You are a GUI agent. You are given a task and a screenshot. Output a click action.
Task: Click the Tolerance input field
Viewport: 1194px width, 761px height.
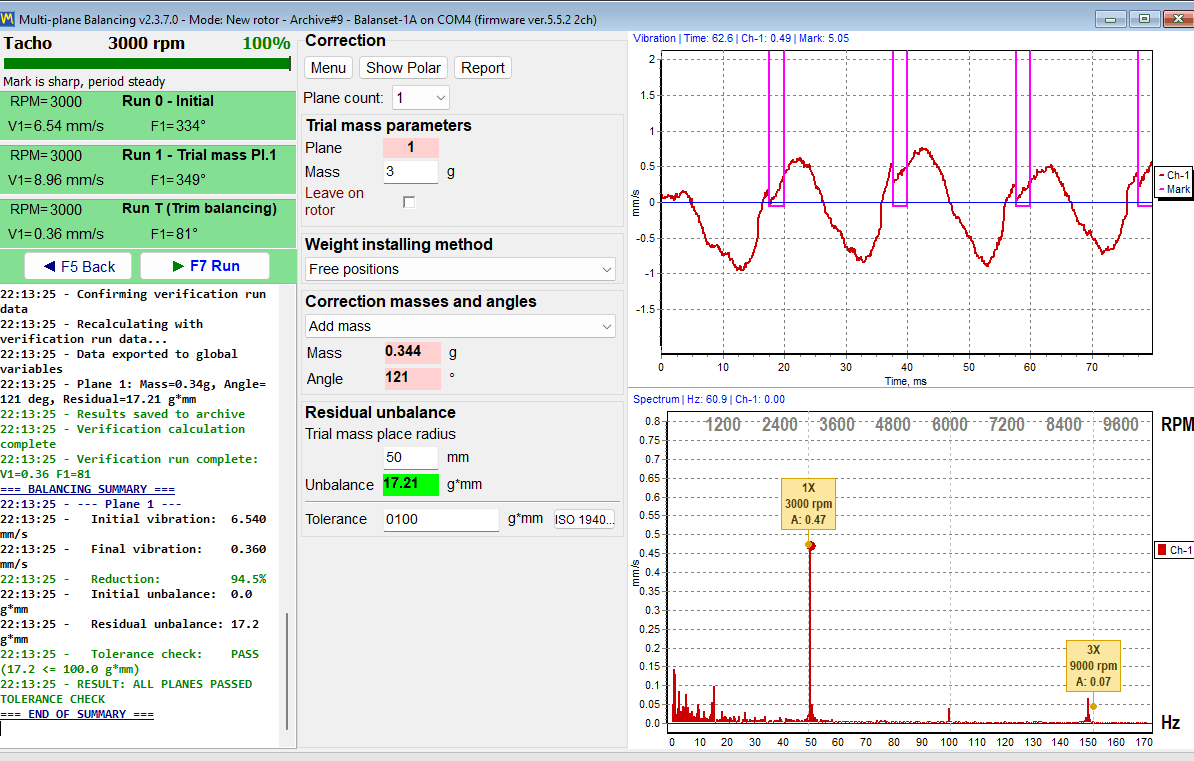coord(441,520)
